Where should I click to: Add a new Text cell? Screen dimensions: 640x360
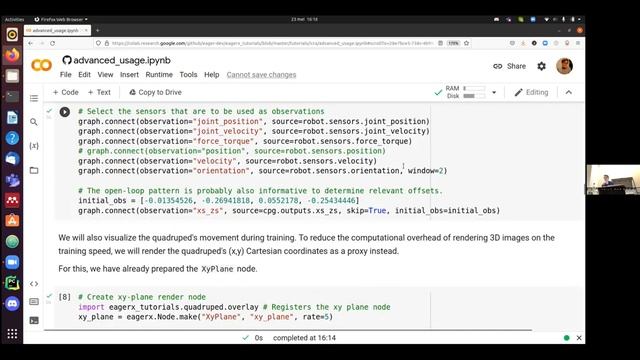pyautogui.click(x=99, y=93)
